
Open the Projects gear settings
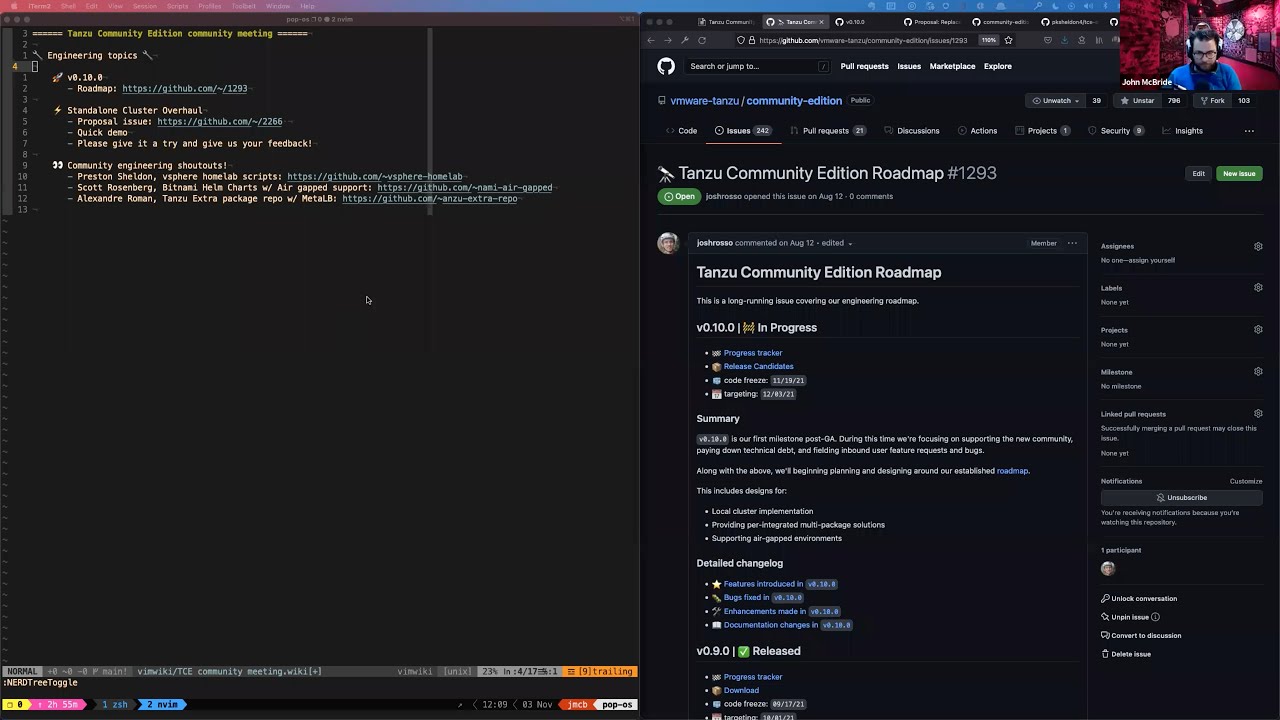click(x=1258, y=330)
